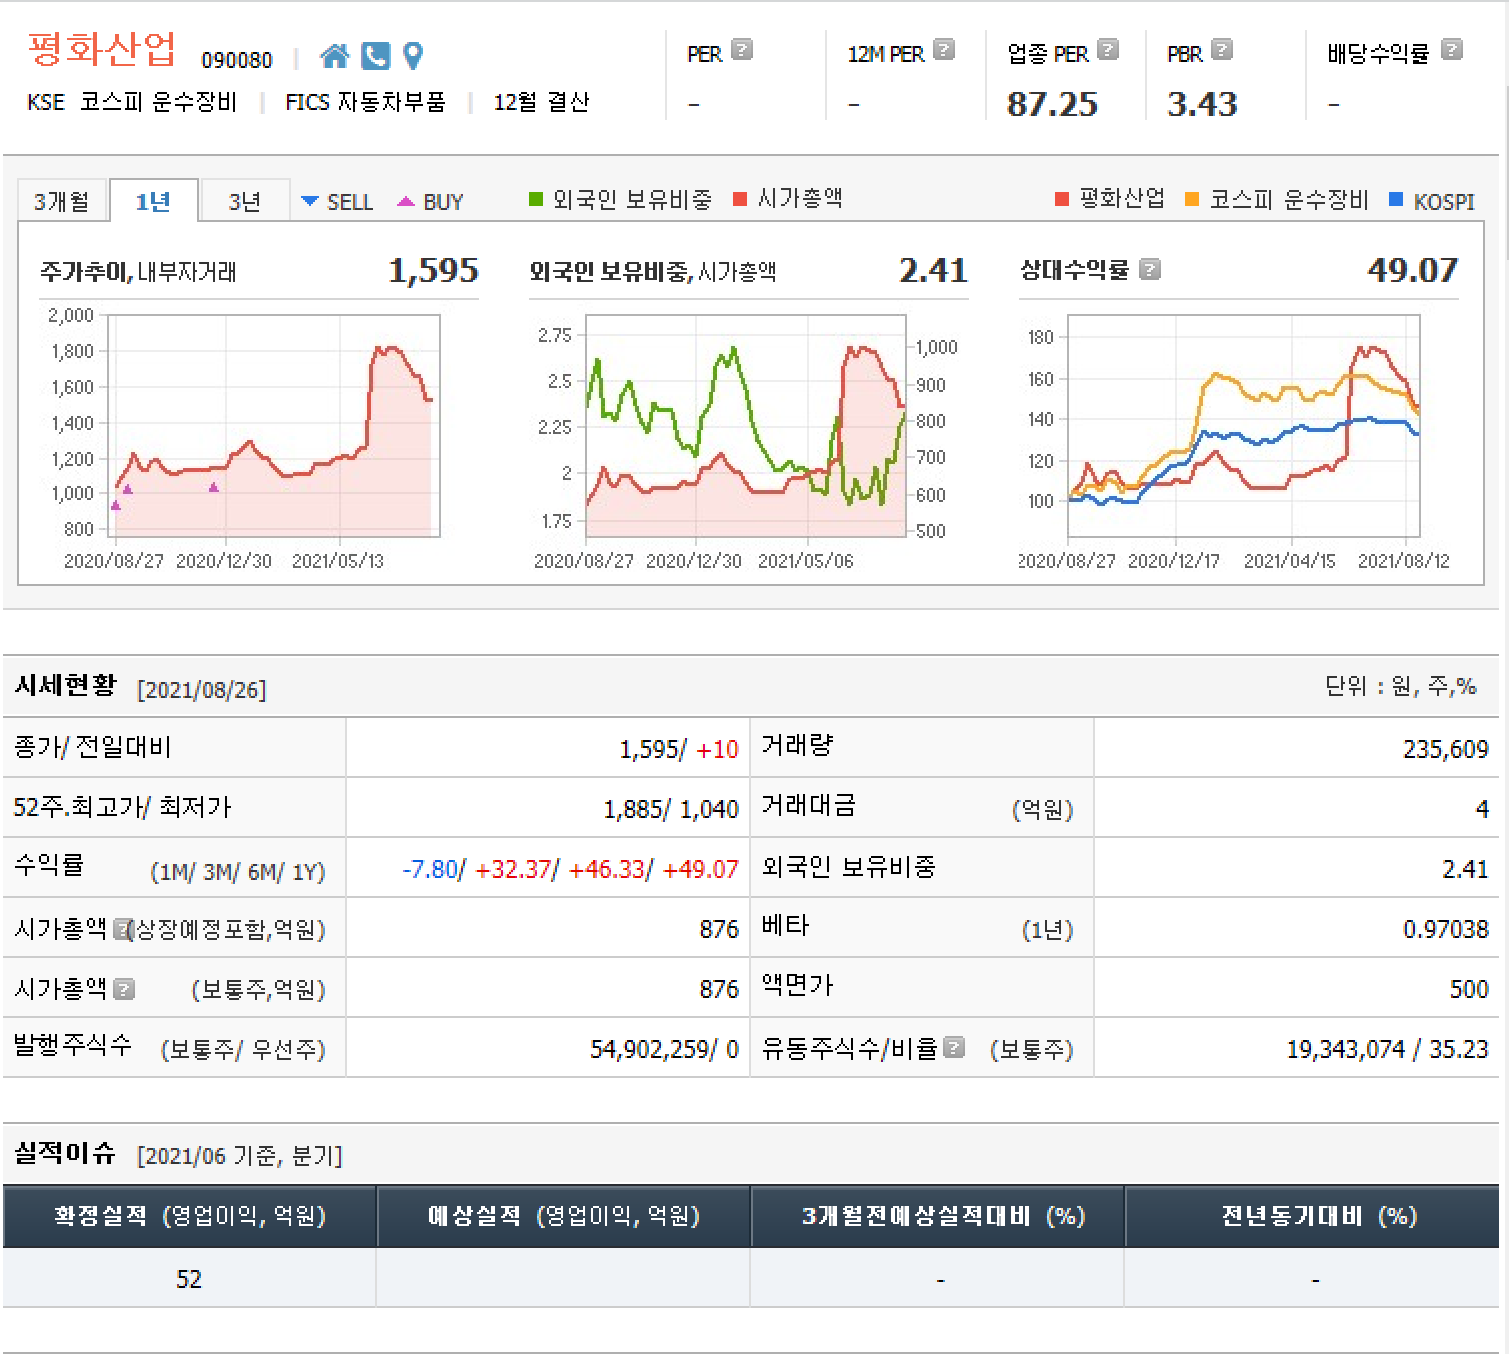Click 1M return value -7.80
The image size is (1509, 1354).
[x=429, y=869]
